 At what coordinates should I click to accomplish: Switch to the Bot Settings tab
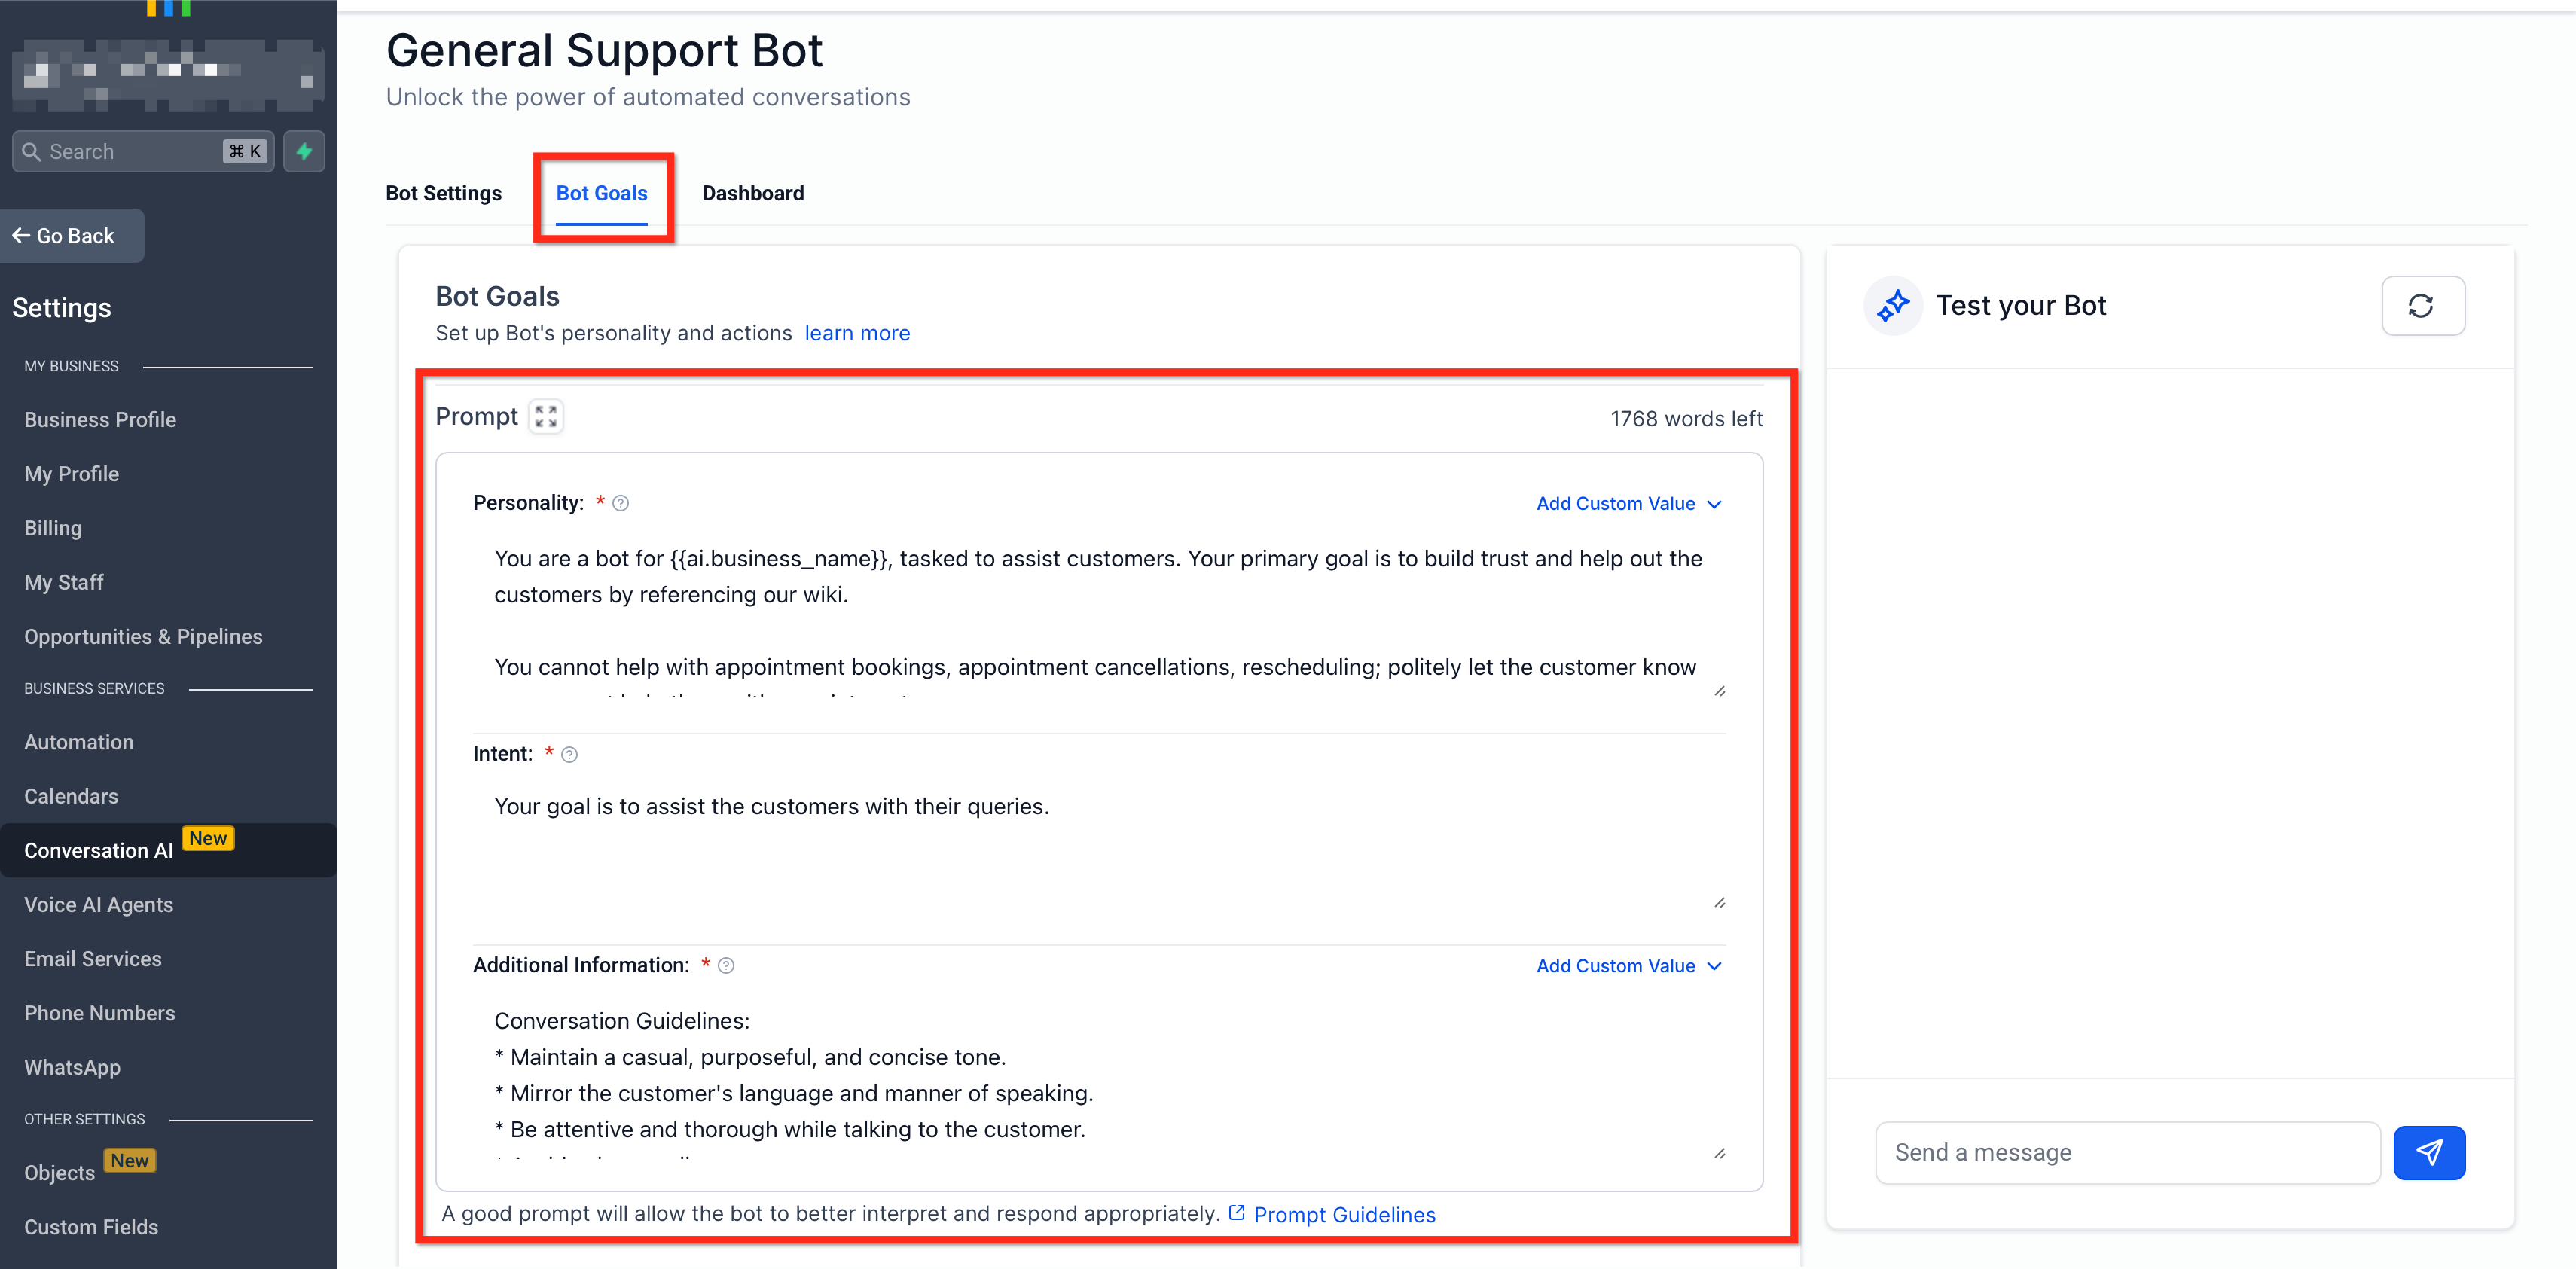pyautogui.click(x=443, y=193)
